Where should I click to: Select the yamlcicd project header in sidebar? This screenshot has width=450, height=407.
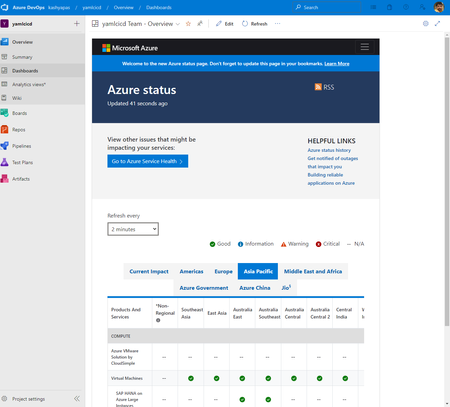click(x=22, y=24)
